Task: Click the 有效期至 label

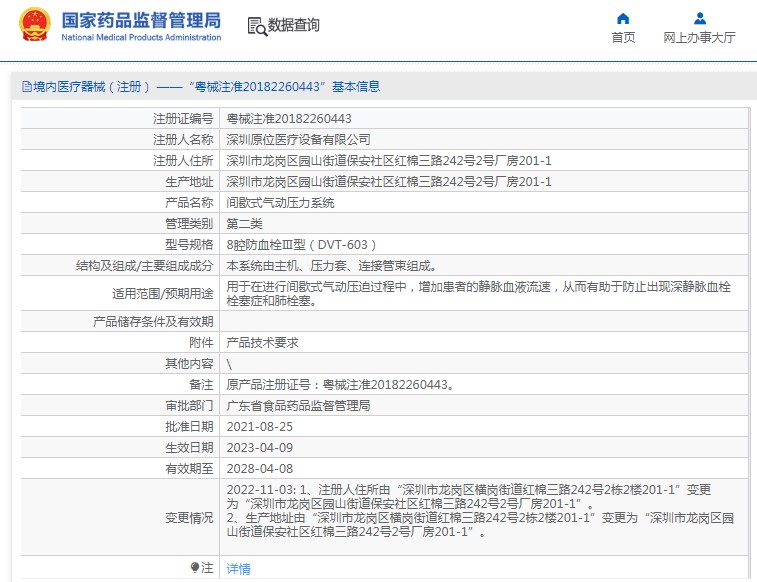Action: [189, 469]
